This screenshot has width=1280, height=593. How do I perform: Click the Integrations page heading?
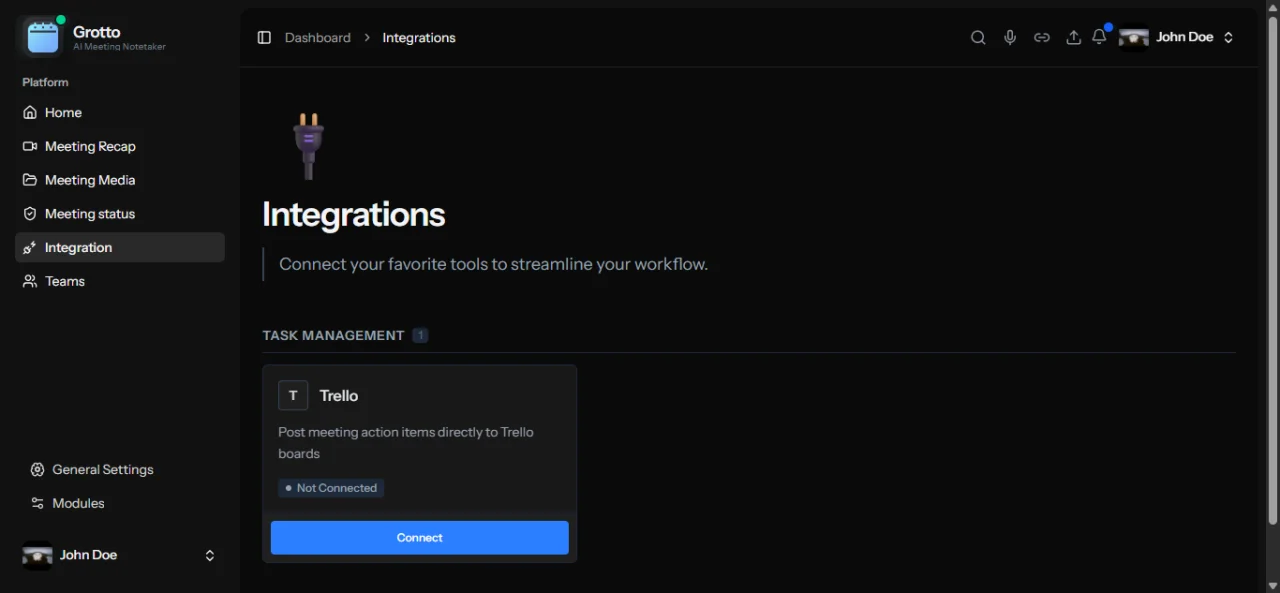click(354, 214)
